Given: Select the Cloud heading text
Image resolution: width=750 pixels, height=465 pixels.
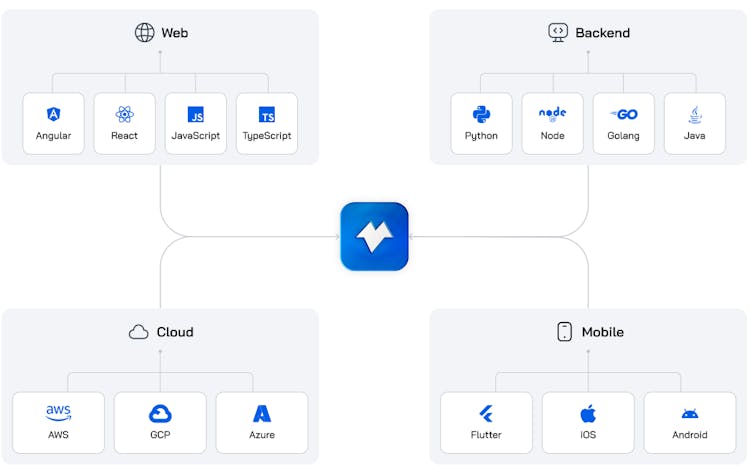Looking at the screenshot, I should point(175,332).
